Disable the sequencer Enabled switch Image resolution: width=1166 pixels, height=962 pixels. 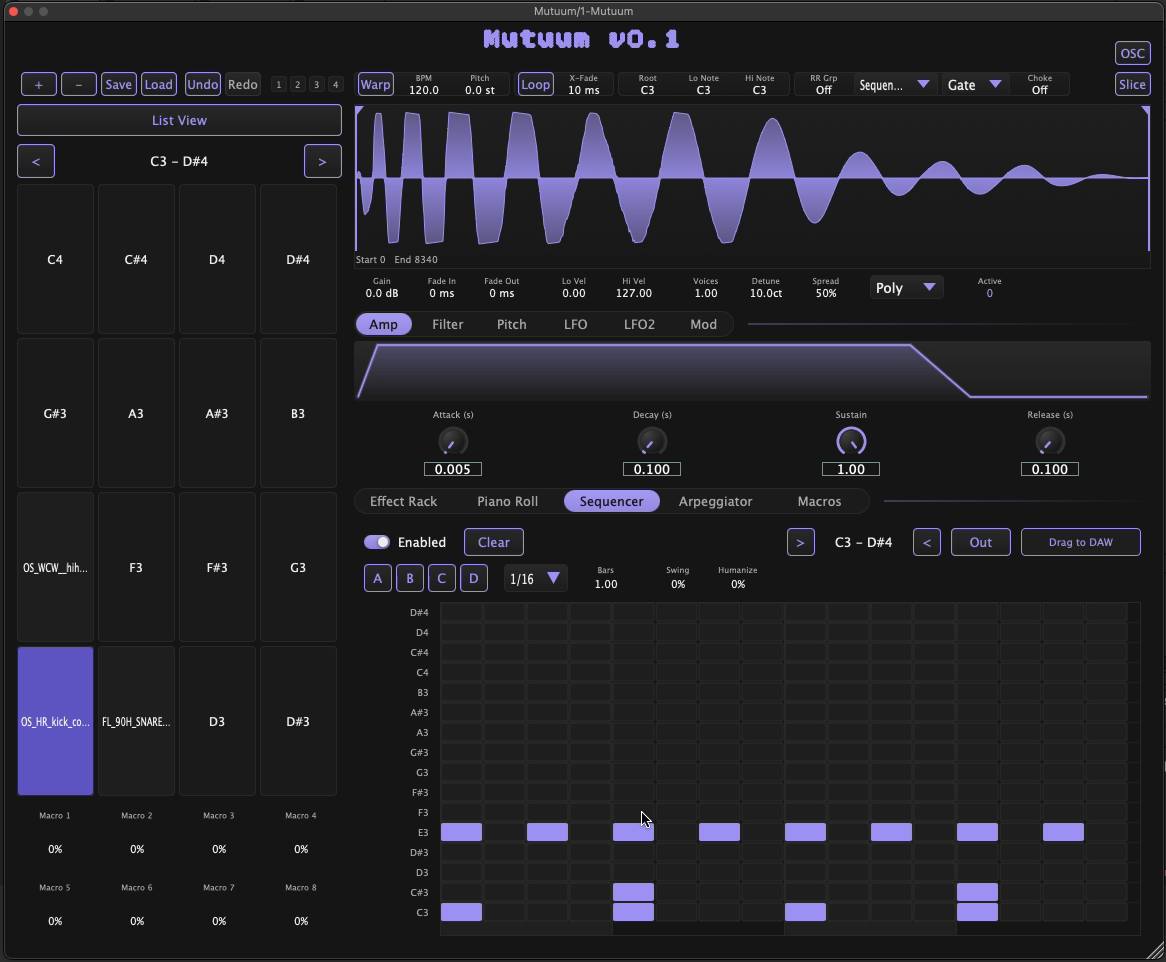click(x=377, y=542)
